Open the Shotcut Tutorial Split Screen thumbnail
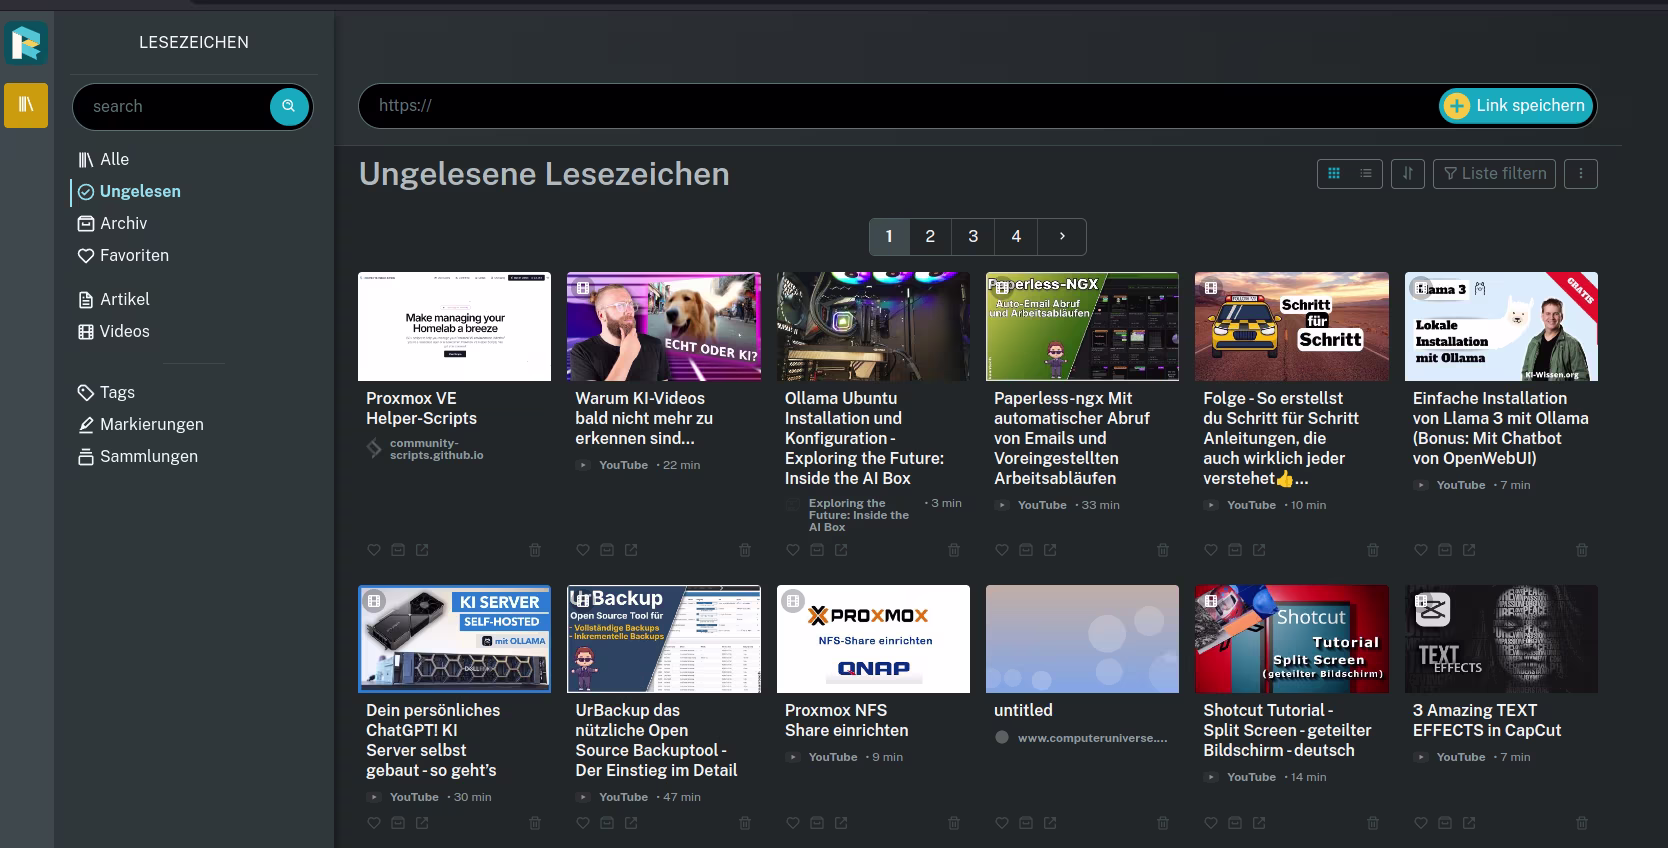Viewport: 1668px width, 848px height. click(x=1292, y=639)
